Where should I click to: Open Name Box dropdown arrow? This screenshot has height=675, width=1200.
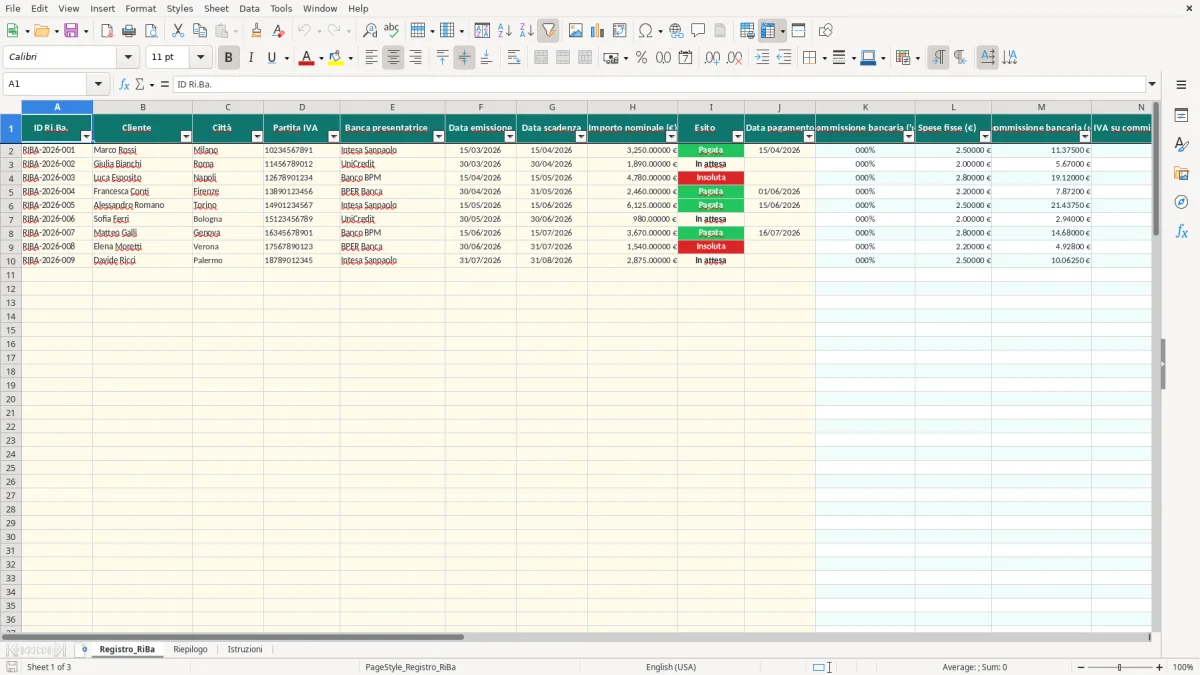(98, 84)
